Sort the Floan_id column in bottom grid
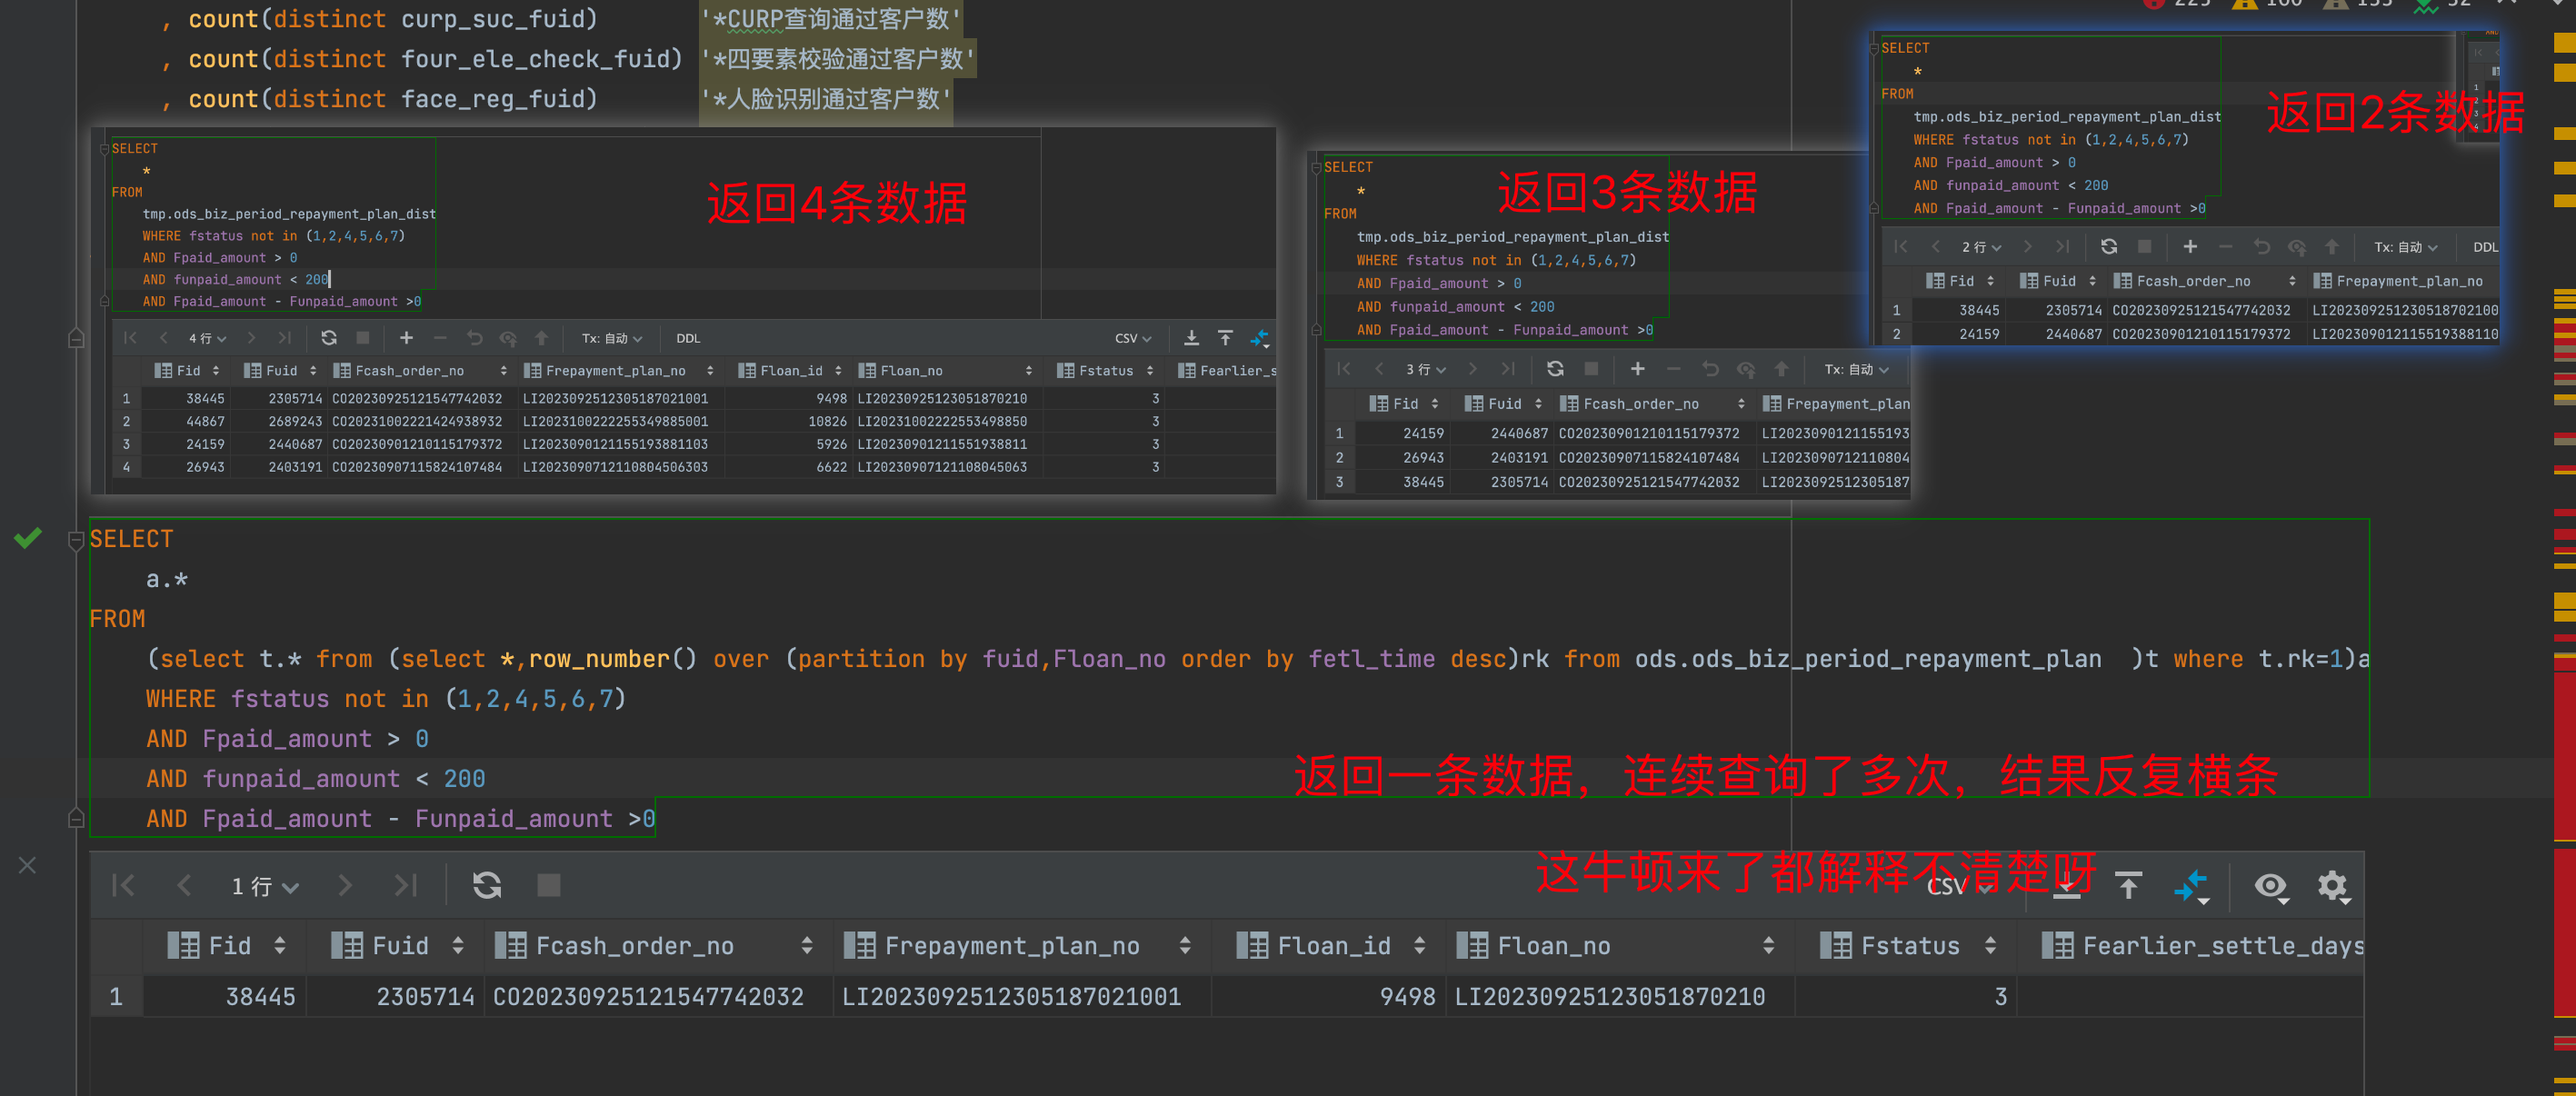 click(x=1420, y=946)
